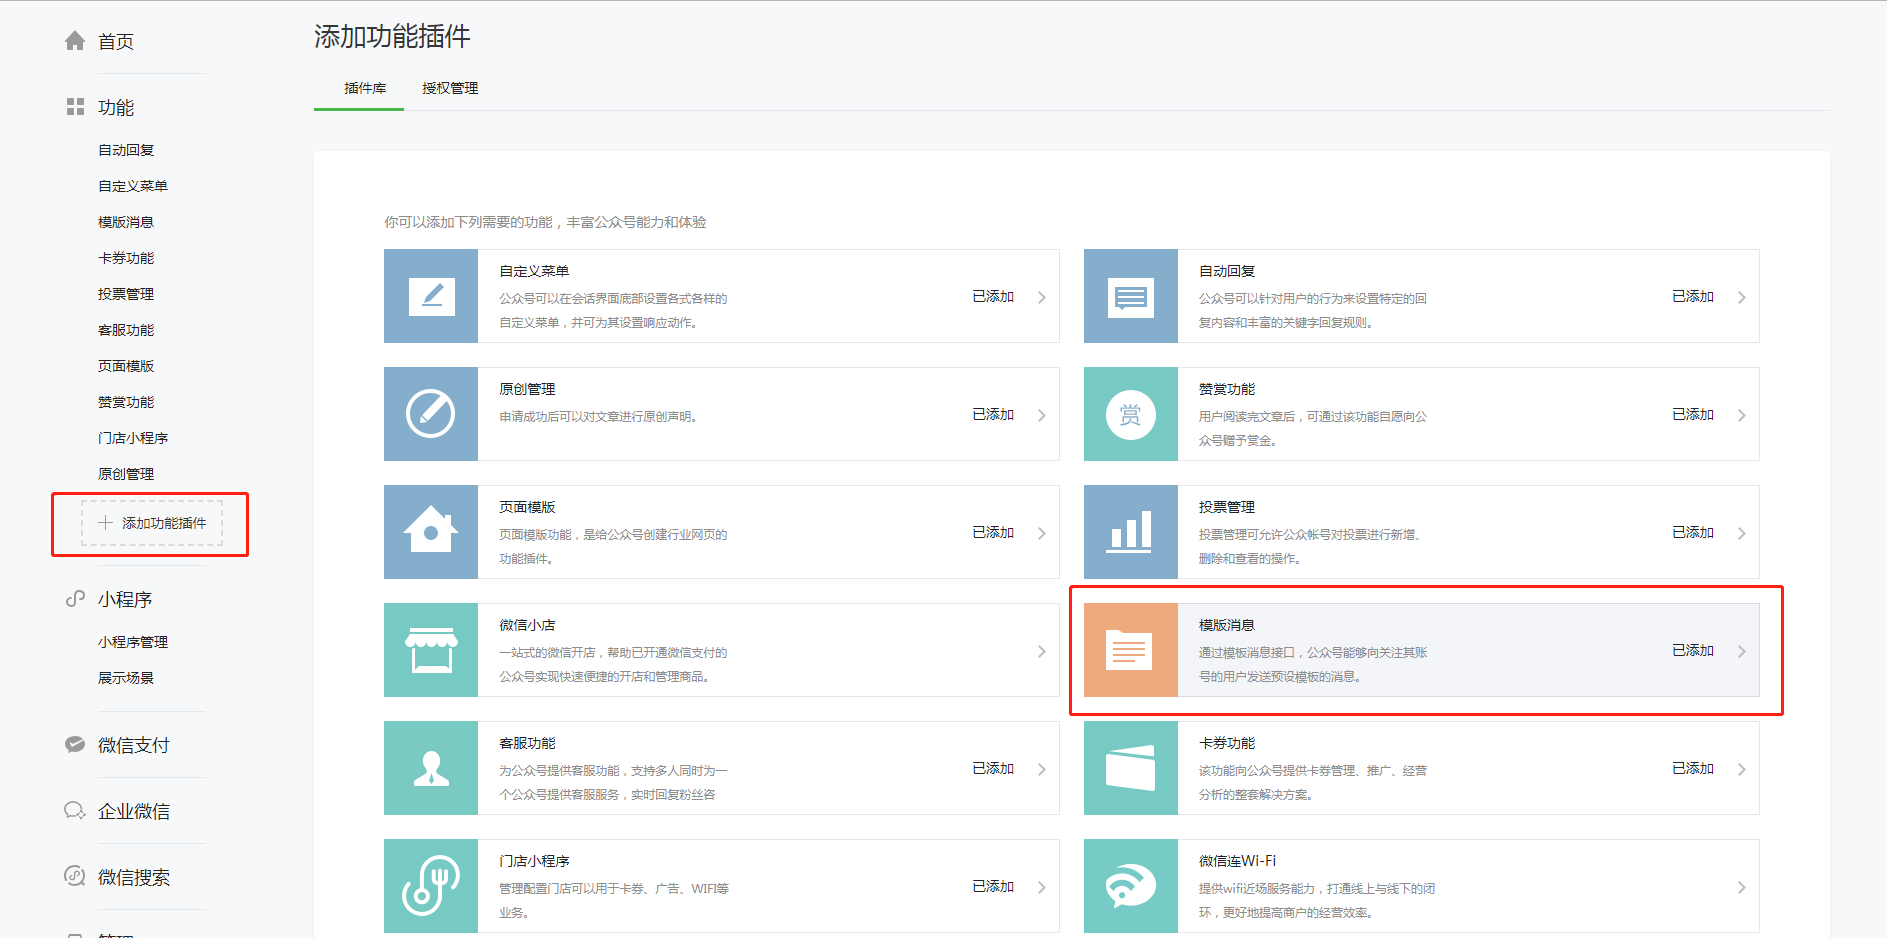Go to 原创管理 in sidebar
1887x938 pixels.
pyautogui.click(x=126, y=474)
